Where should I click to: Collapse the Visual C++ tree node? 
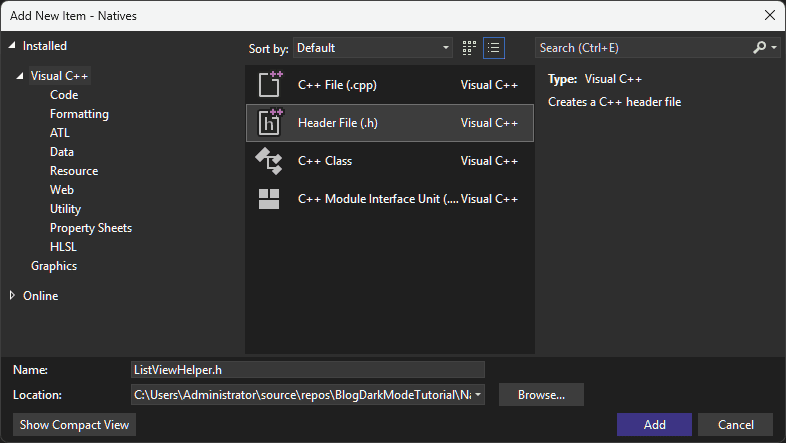pyautogui.click(x=20, y=76)
